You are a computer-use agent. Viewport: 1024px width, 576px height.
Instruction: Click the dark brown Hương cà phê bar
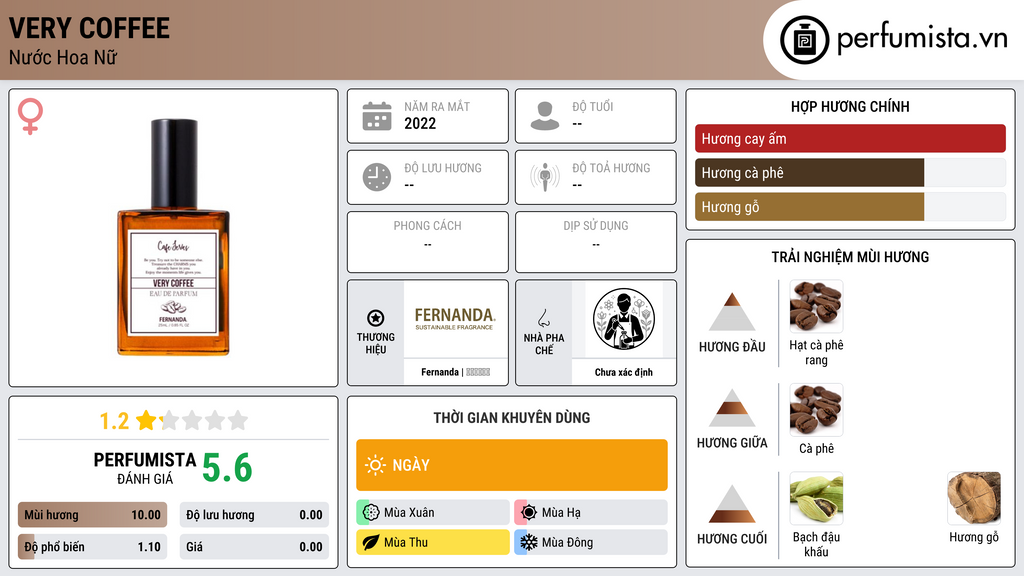pyautogui.click(x=809, y=172)
